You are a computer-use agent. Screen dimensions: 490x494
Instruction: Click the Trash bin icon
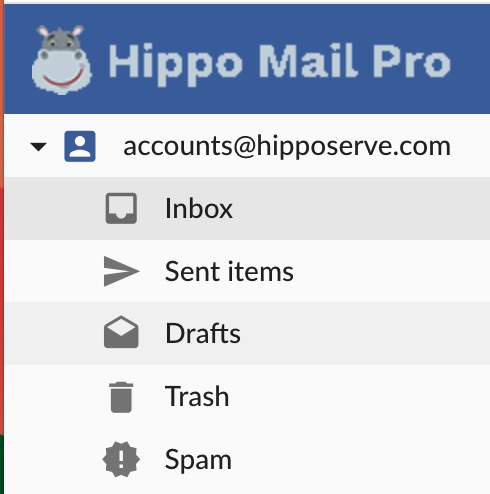pyautogui.click(x=121, y=397)
